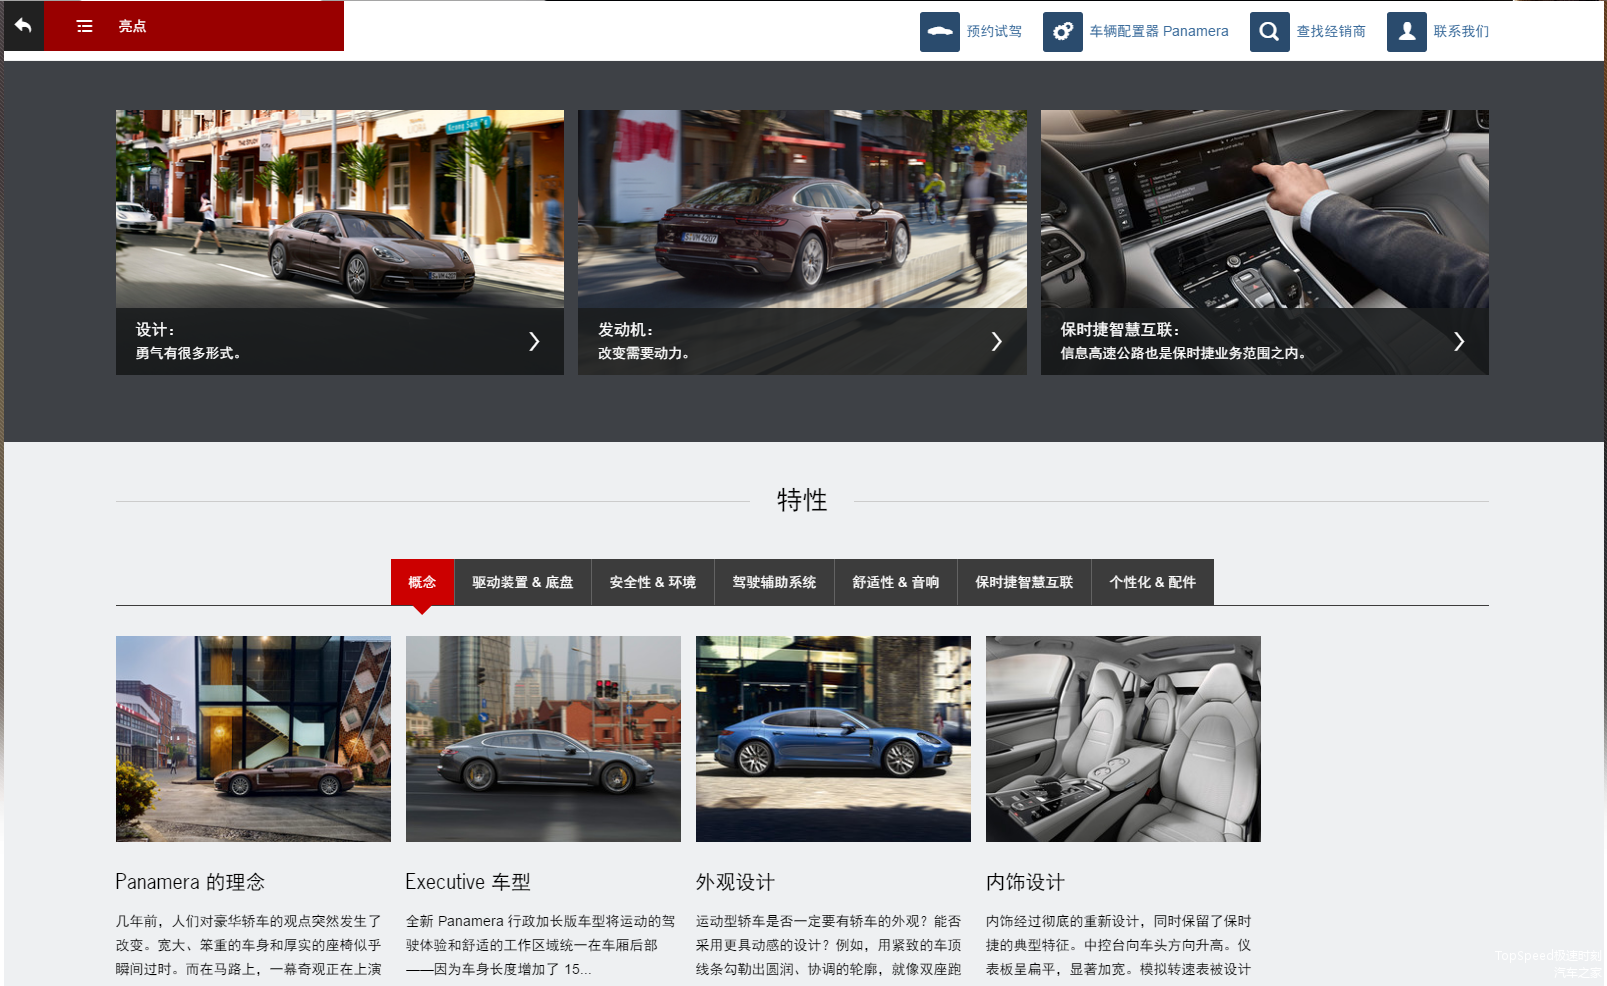Viewport: 1607px width, 986px height.
Task: Open the Executive 车型 thumbnail image
Action: pyautogui.click(x=543, y=739)
